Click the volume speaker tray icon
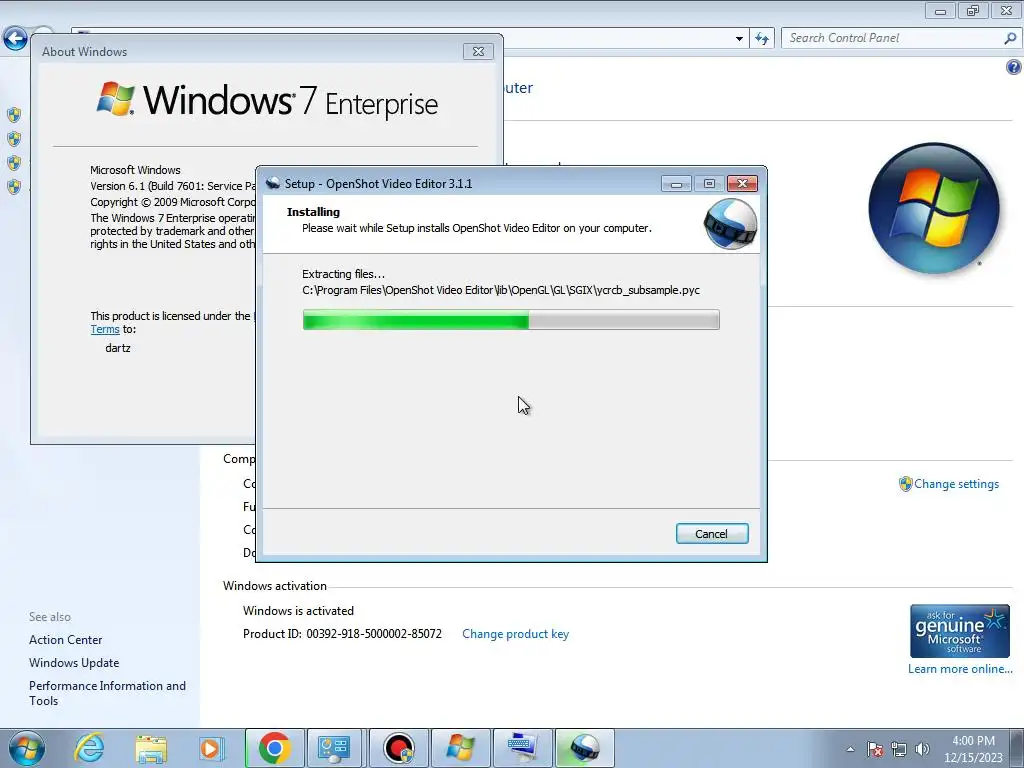 click(922, 749)
